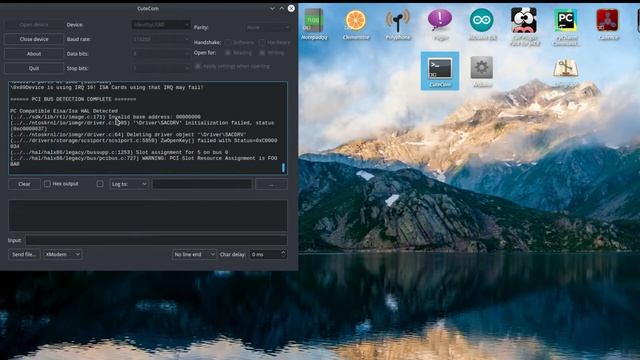This screenshot has width=640, height=360.
Task: Click the output pane scrollbar handle
Action: pos(283,168)
